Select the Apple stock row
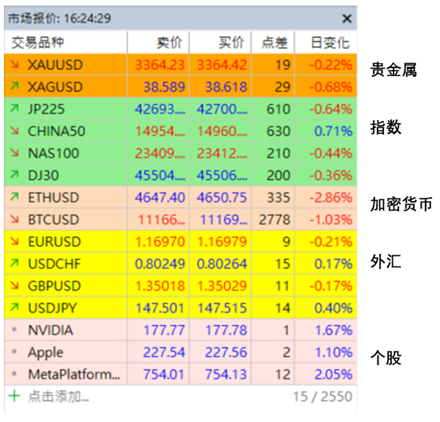 point(180,352)
